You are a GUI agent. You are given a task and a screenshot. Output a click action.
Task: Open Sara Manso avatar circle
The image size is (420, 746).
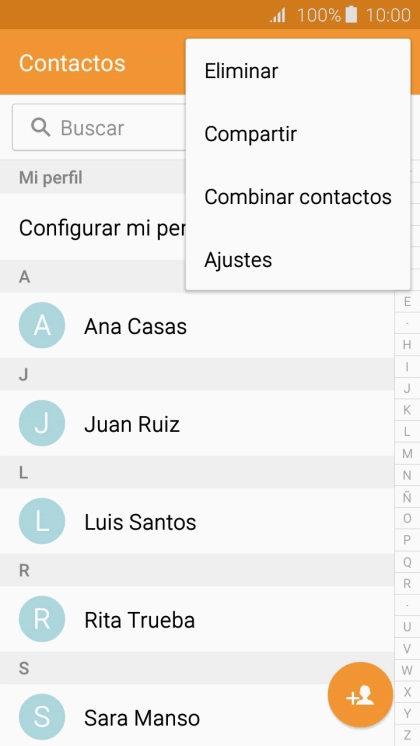coord(42,717)
